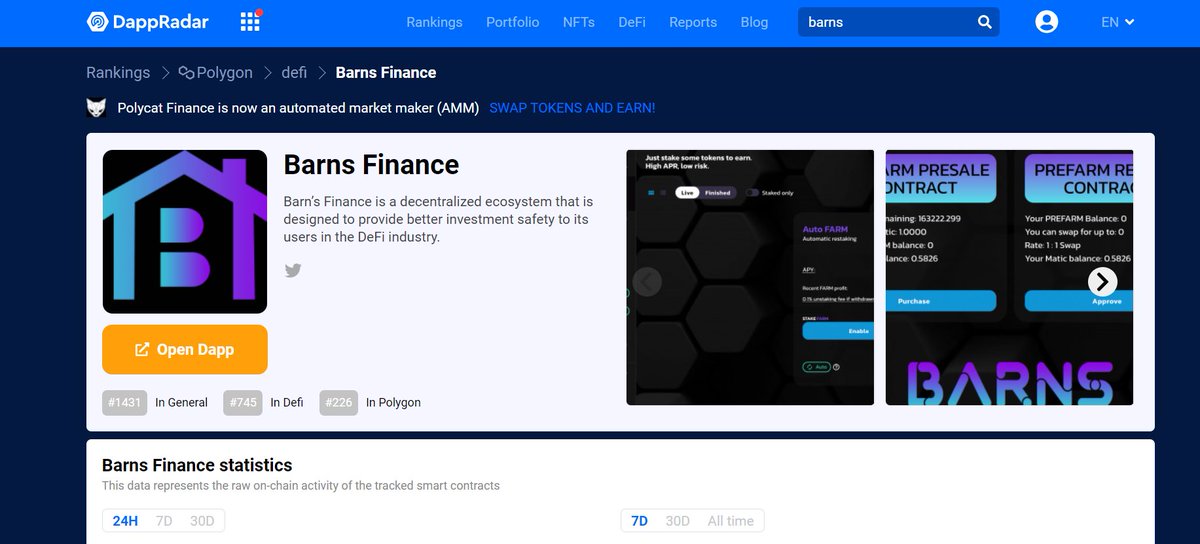Select the left 30D statistics period
The width and height of the screenshot is (1200, 544).
pos(202,521)
